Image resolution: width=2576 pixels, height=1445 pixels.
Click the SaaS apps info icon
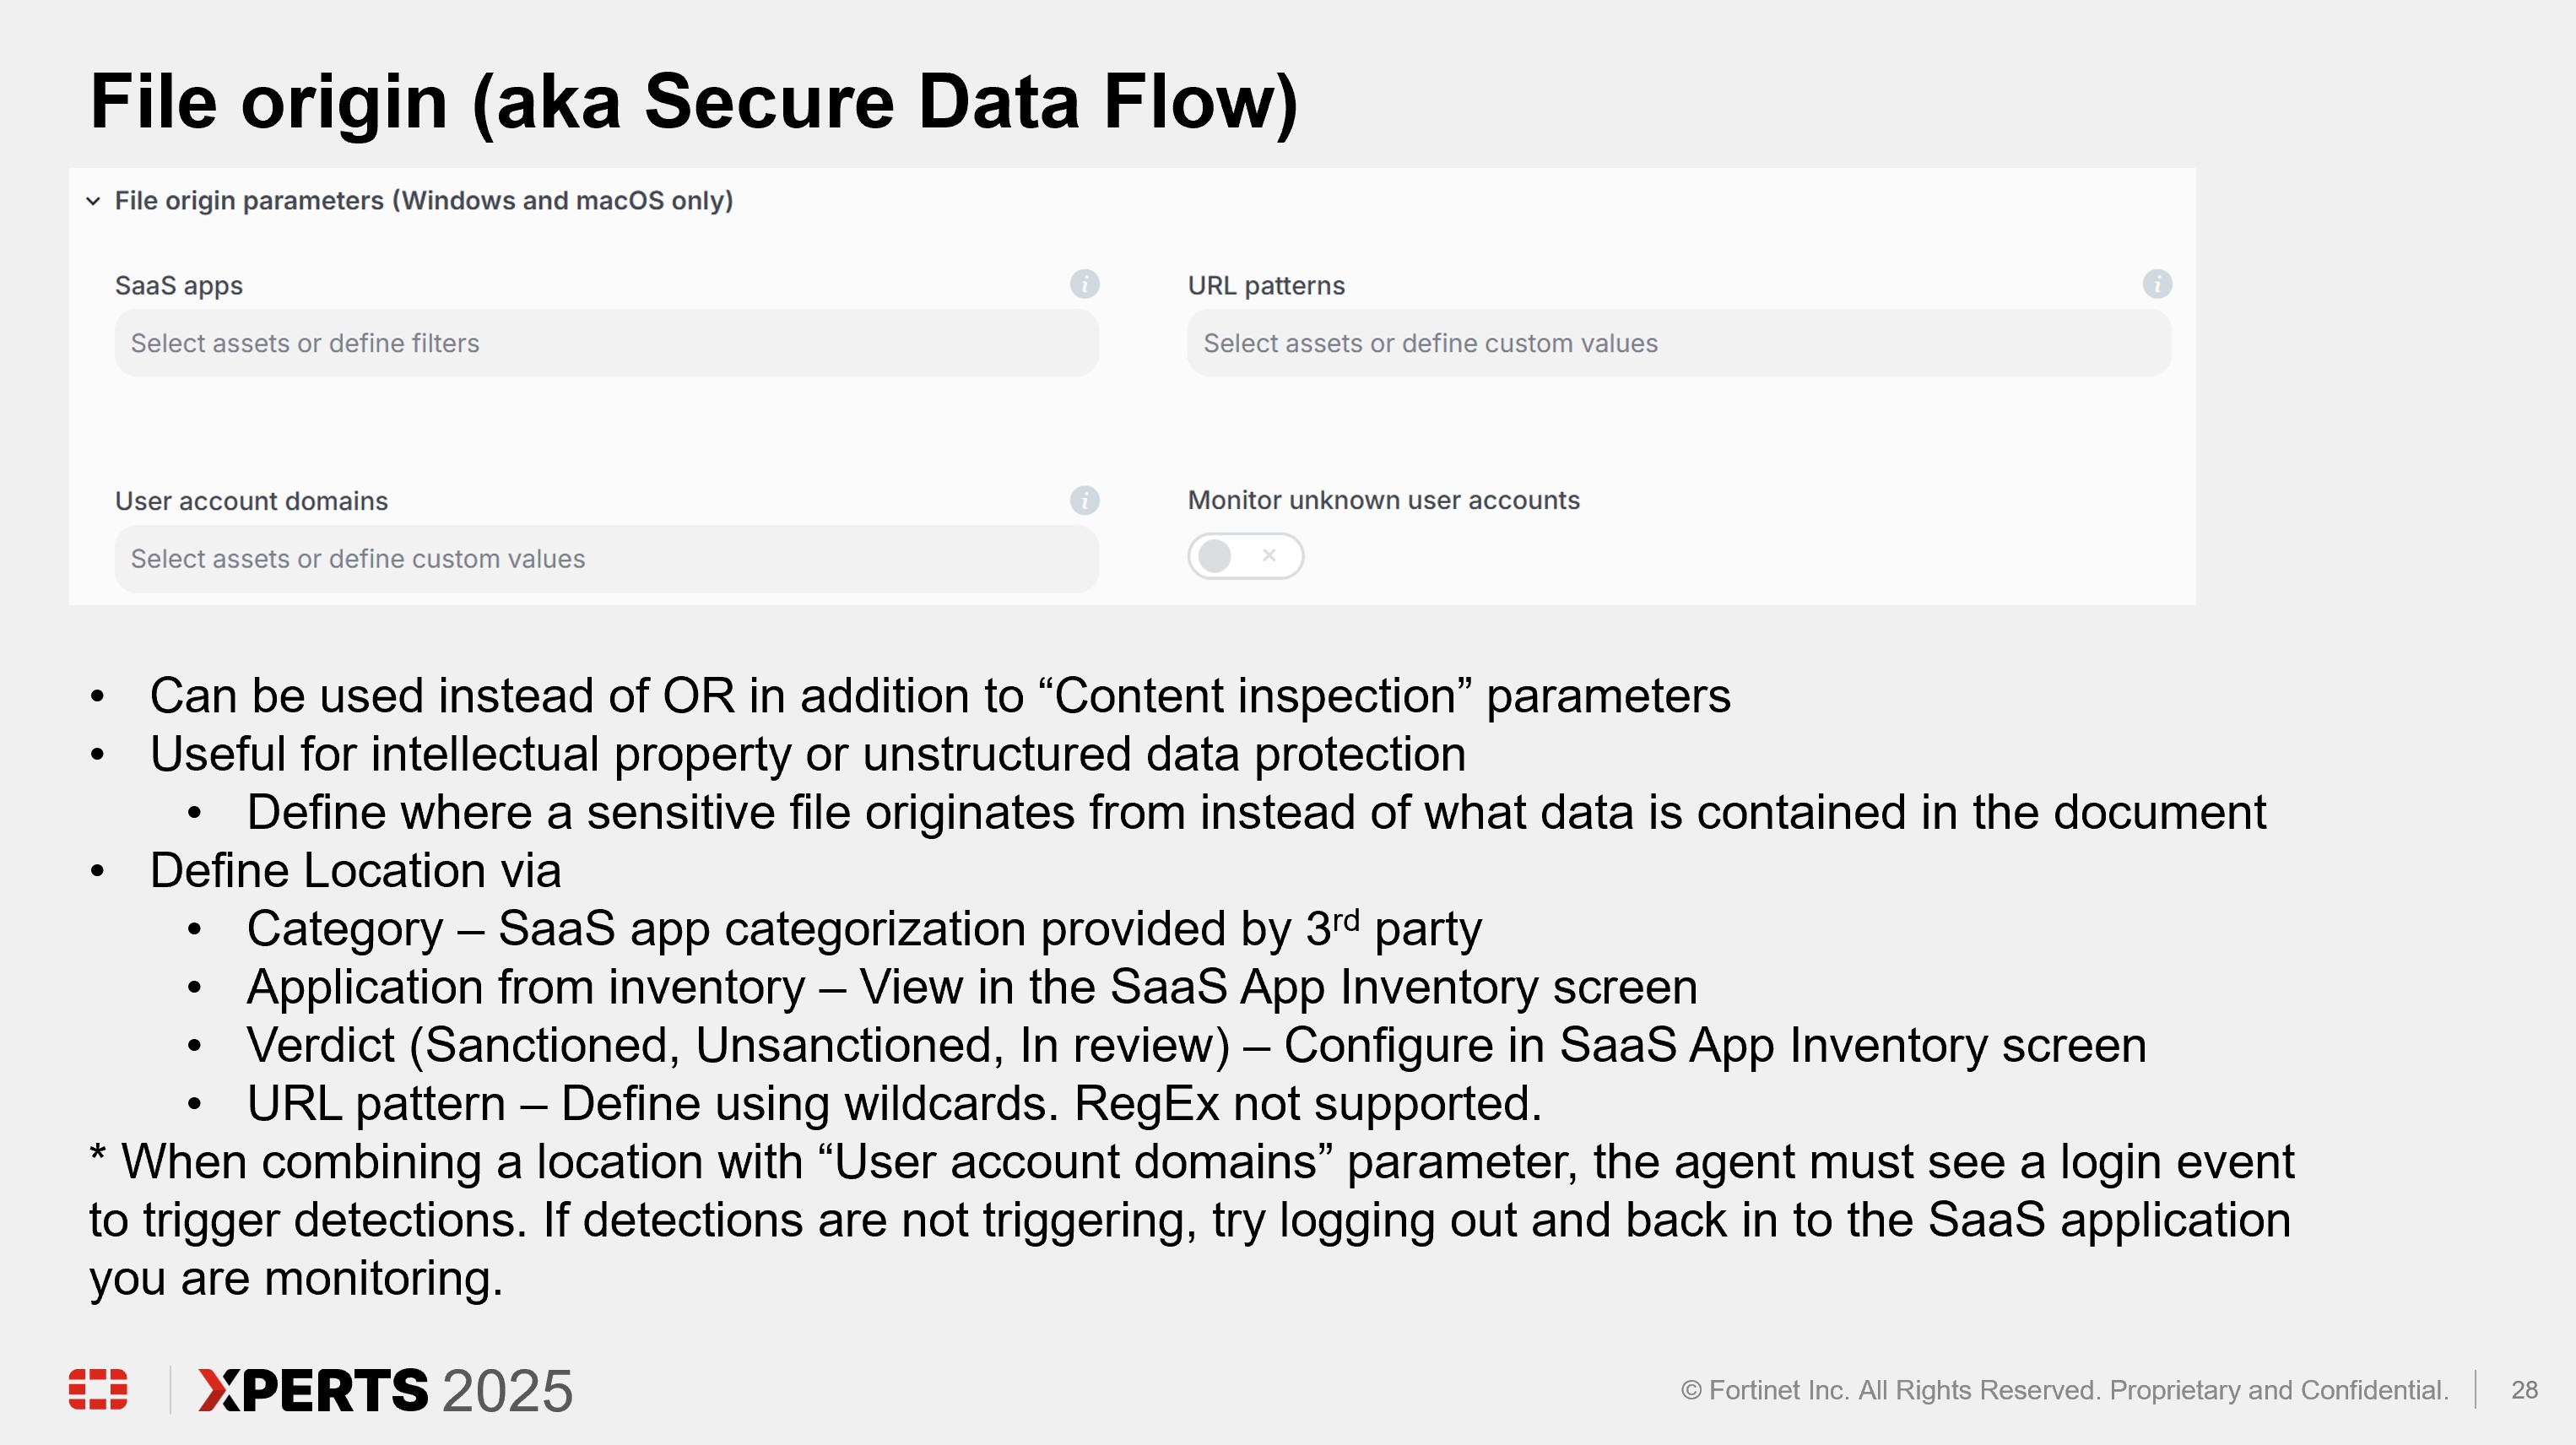(1084, 284)
